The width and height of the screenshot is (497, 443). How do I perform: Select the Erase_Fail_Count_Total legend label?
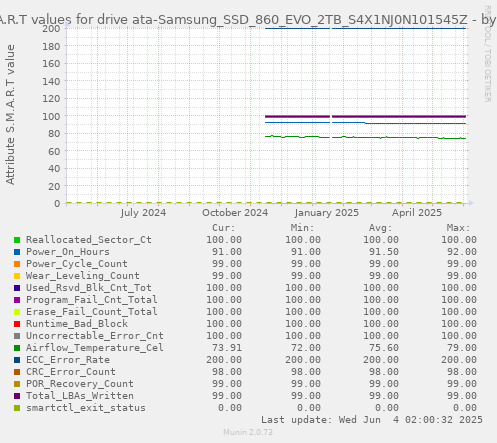click(x=92, y=312)
